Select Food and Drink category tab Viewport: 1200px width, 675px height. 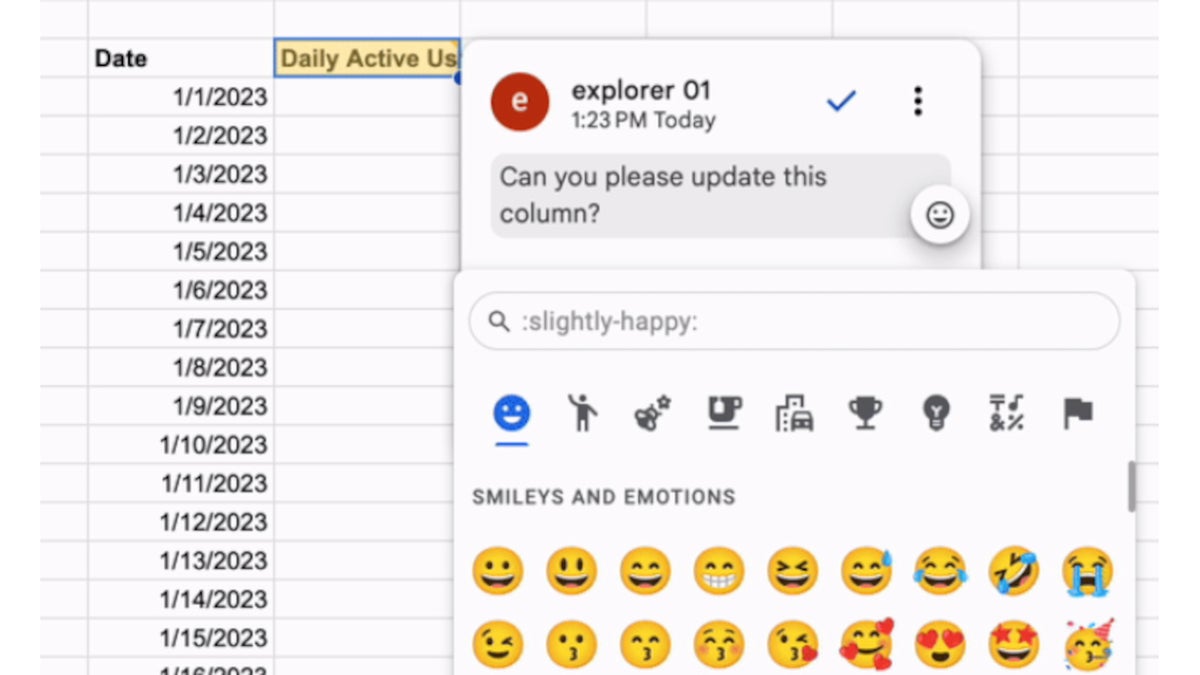(724, 412)
